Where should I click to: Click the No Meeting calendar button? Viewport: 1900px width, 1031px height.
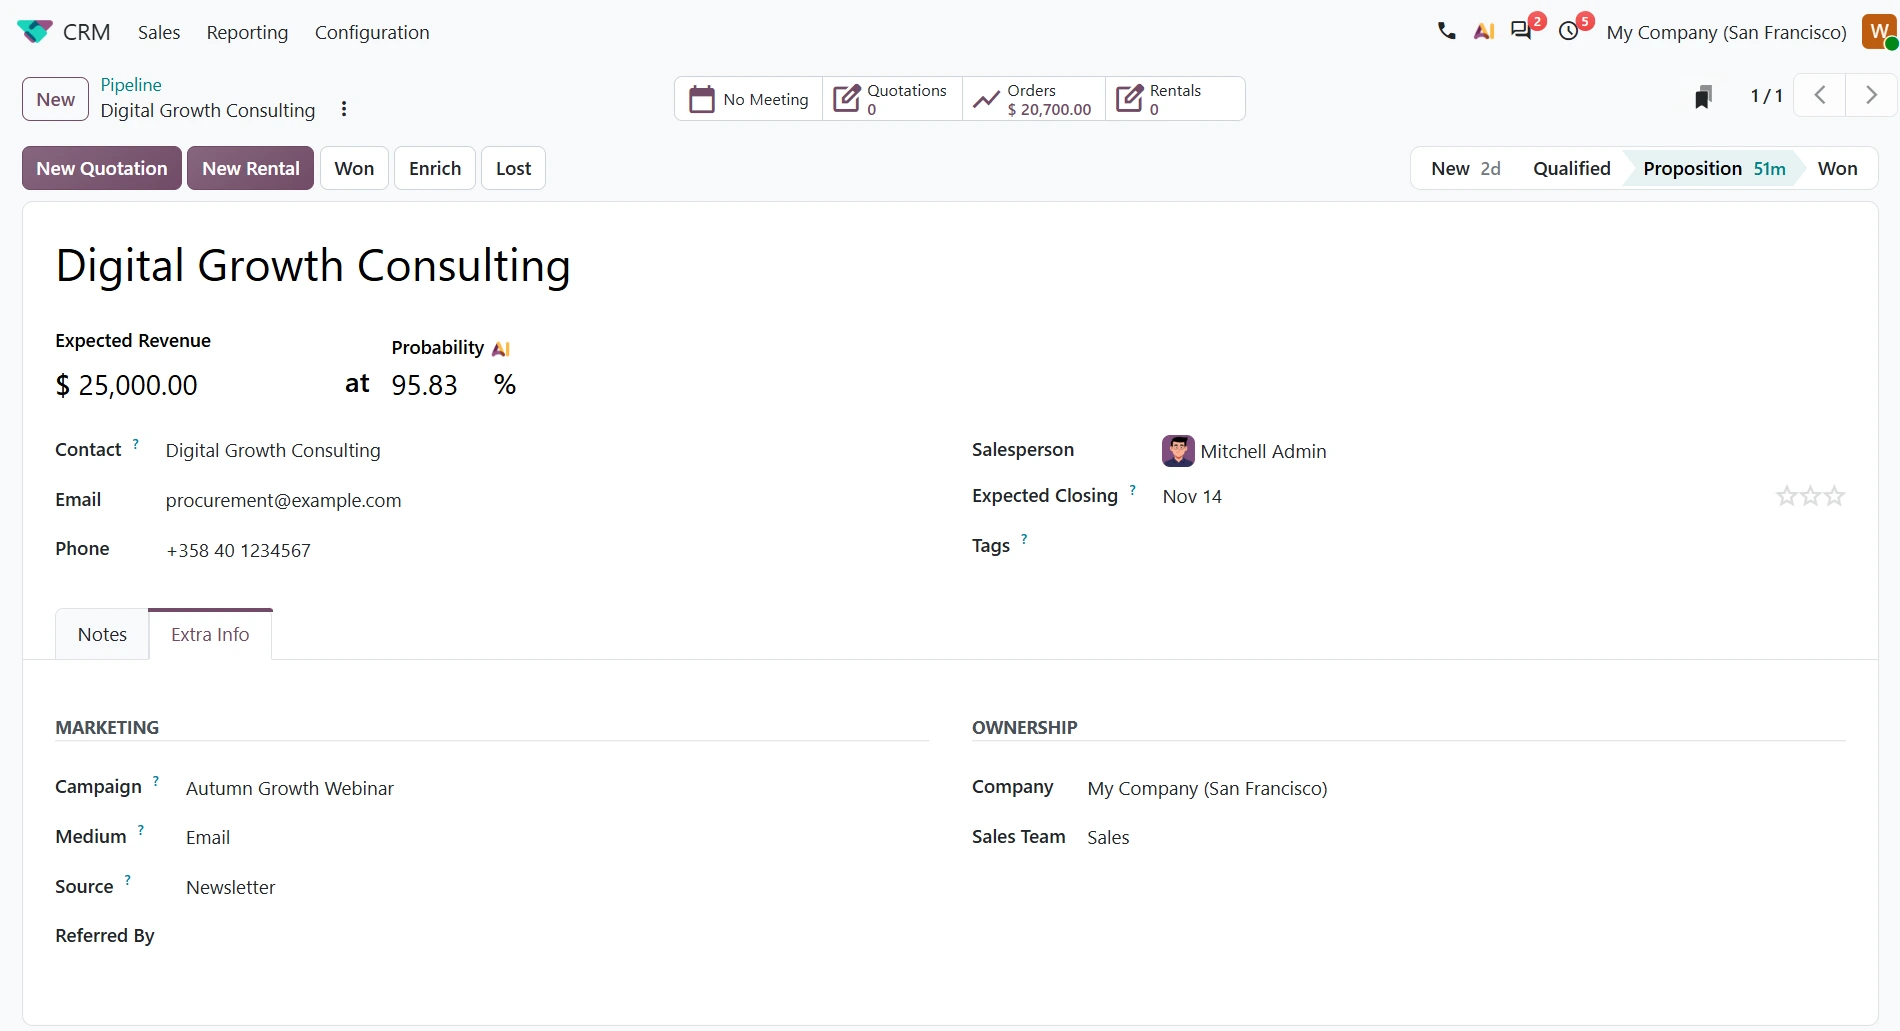749,99
